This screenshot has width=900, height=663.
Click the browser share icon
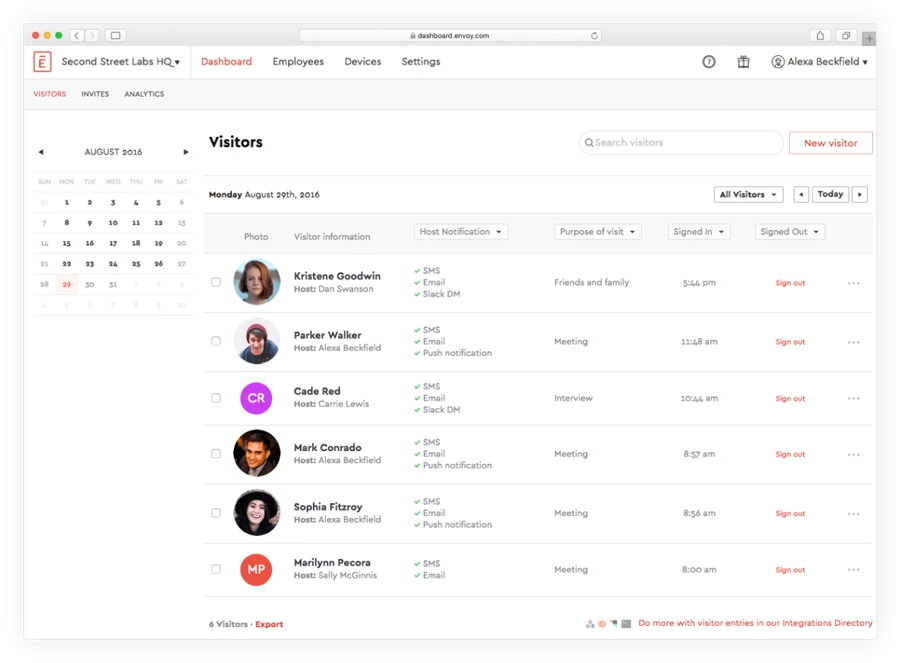[820, 36]
